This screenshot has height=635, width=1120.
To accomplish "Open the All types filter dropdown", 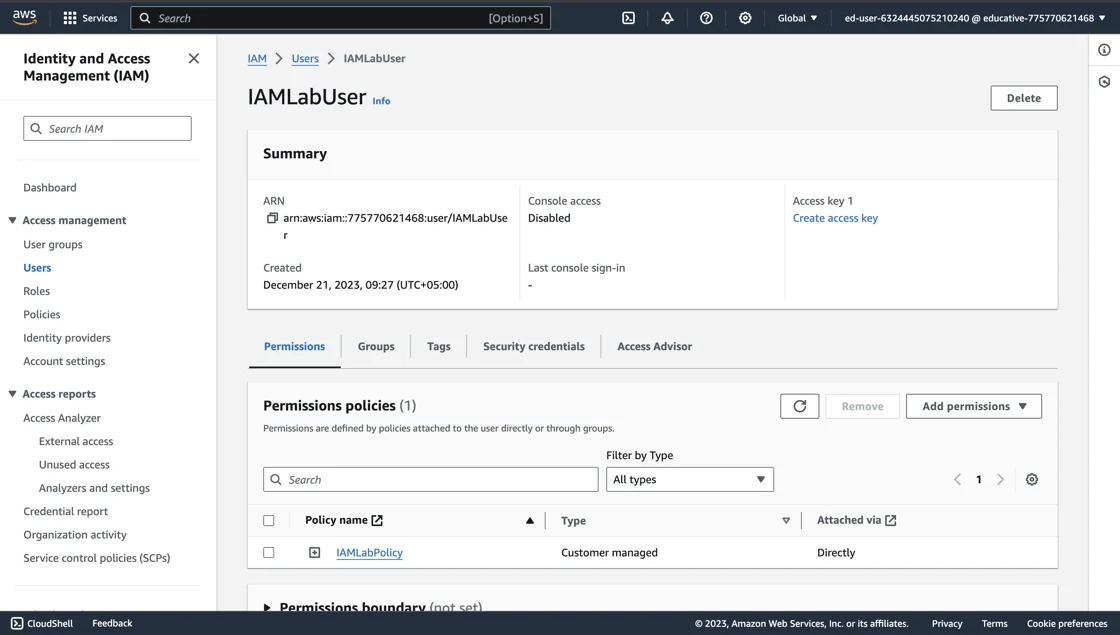I will [689, 479].
